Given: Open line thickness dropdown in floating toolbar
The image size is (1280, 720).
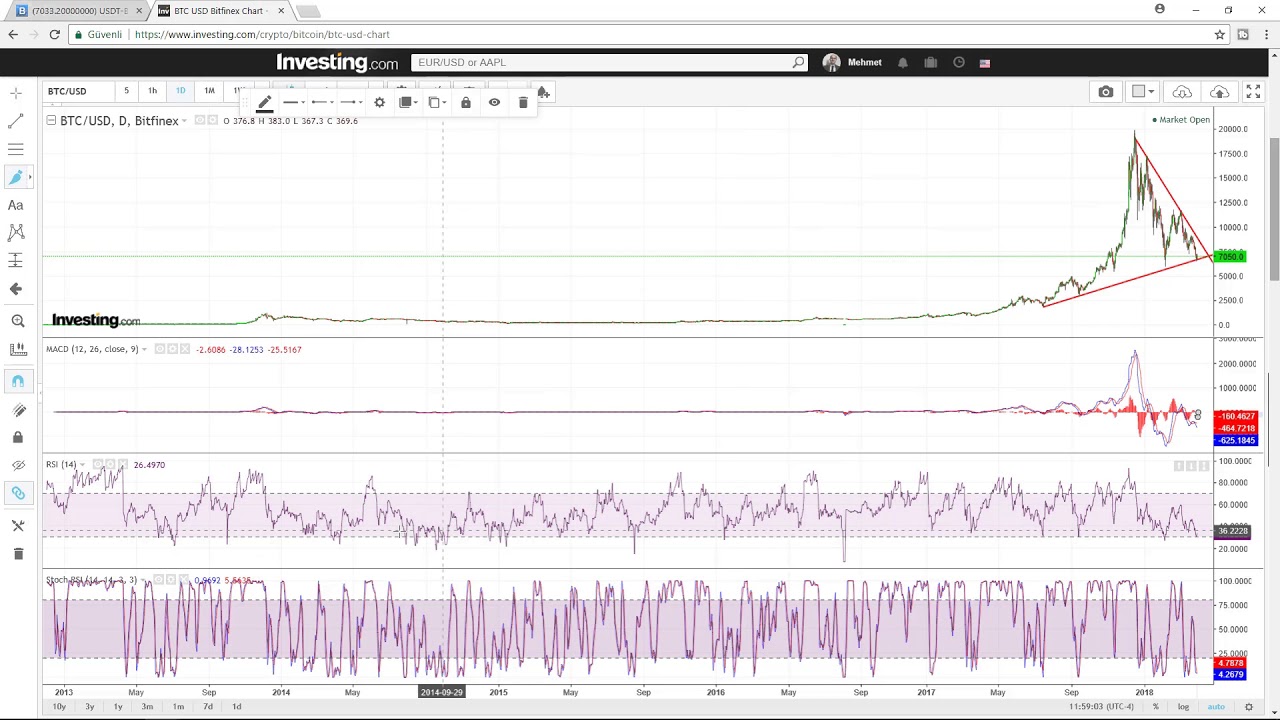Looking at the screenshot, I should pos(292,102).
